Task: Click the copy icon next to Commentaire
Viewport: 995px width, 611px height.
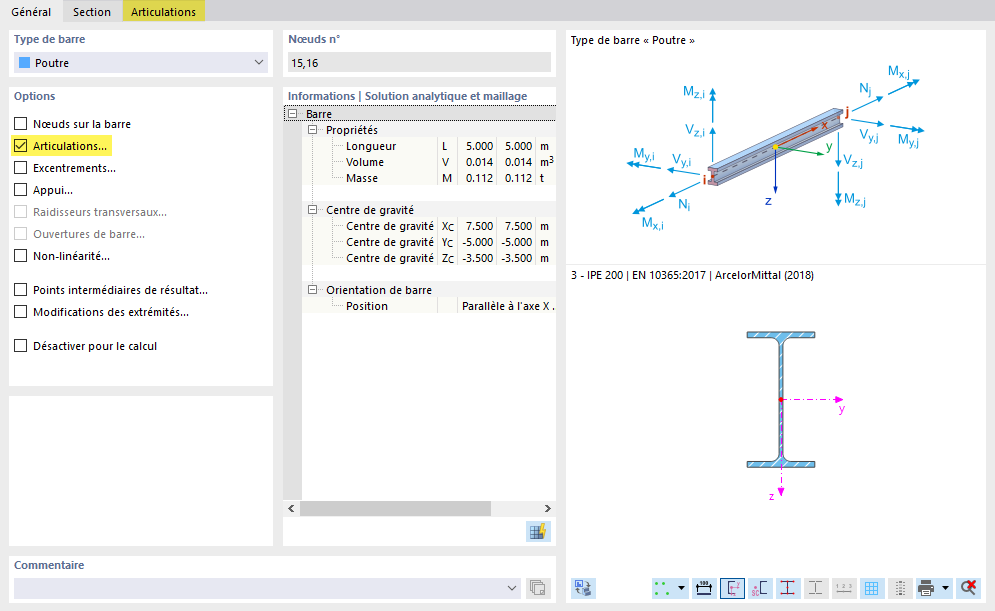Action: 537,588
